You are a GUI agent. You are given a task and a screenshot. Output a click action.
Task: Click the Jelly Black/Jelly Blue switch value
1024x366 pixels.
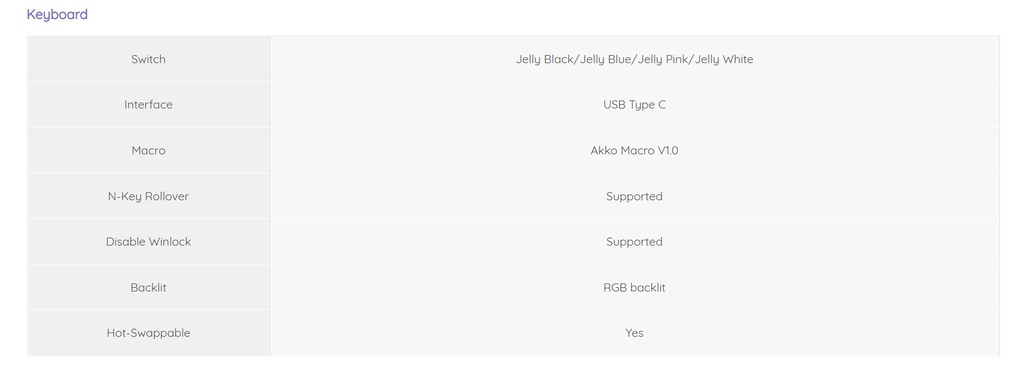point(634,59)
